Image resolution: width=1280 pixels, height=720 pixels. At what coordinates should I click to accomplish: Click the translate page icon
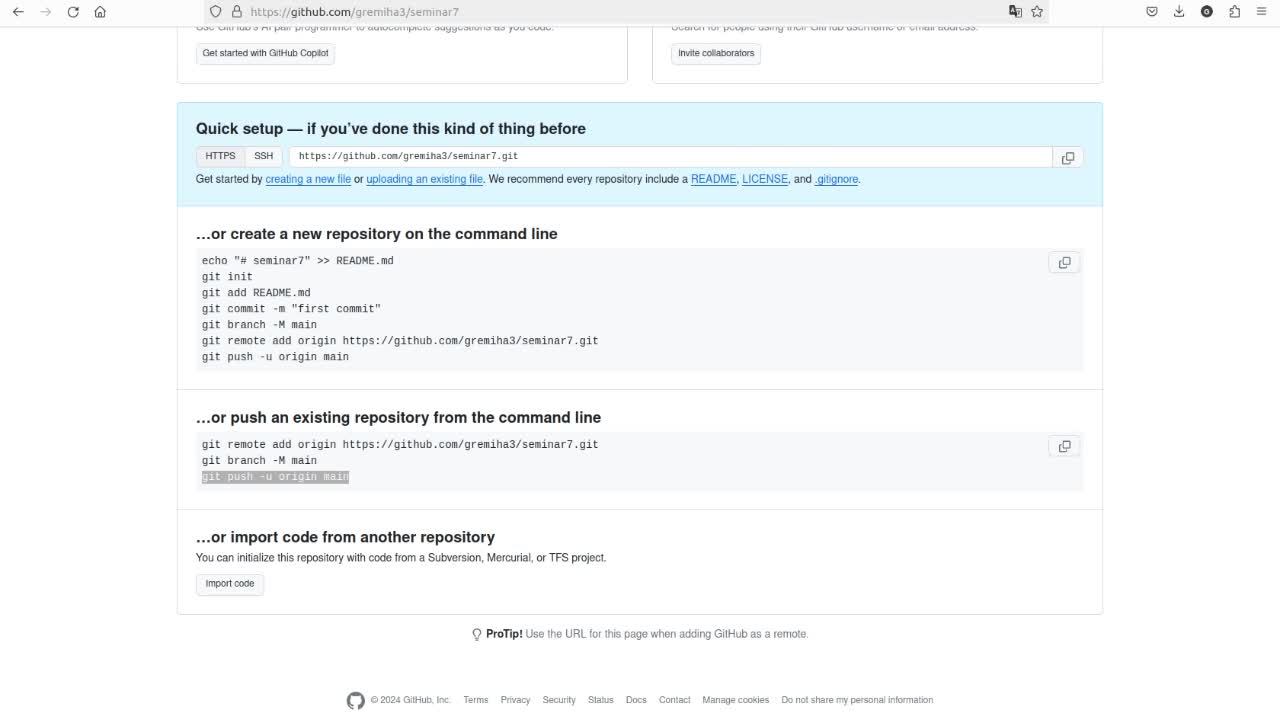pos(1015,12)
